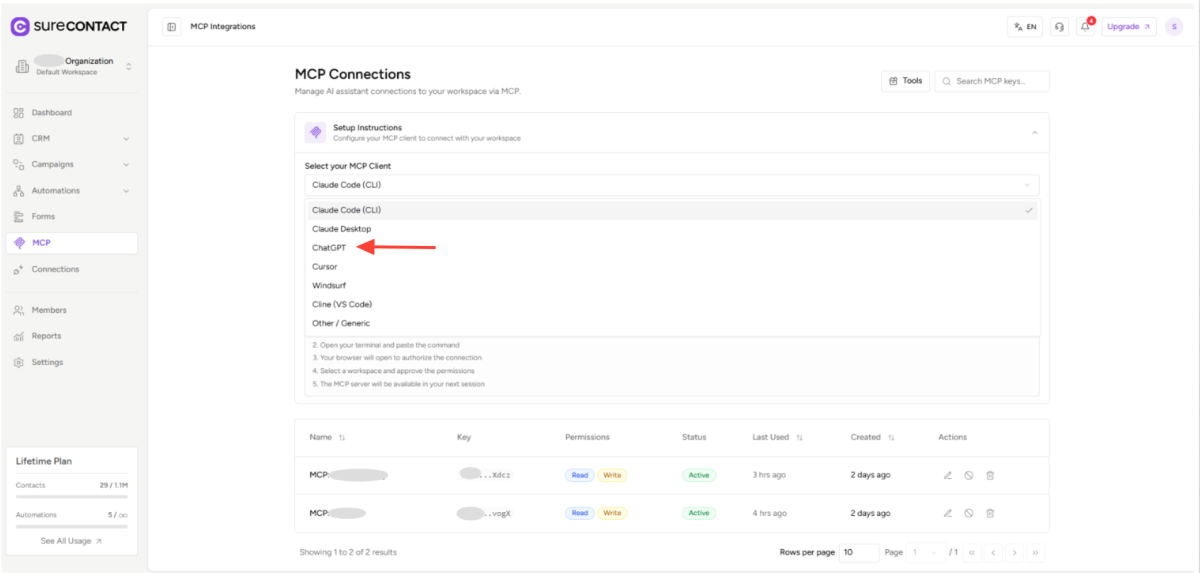Click the headset support icon
1200x573 pixels.
[x=1059, y=27]
